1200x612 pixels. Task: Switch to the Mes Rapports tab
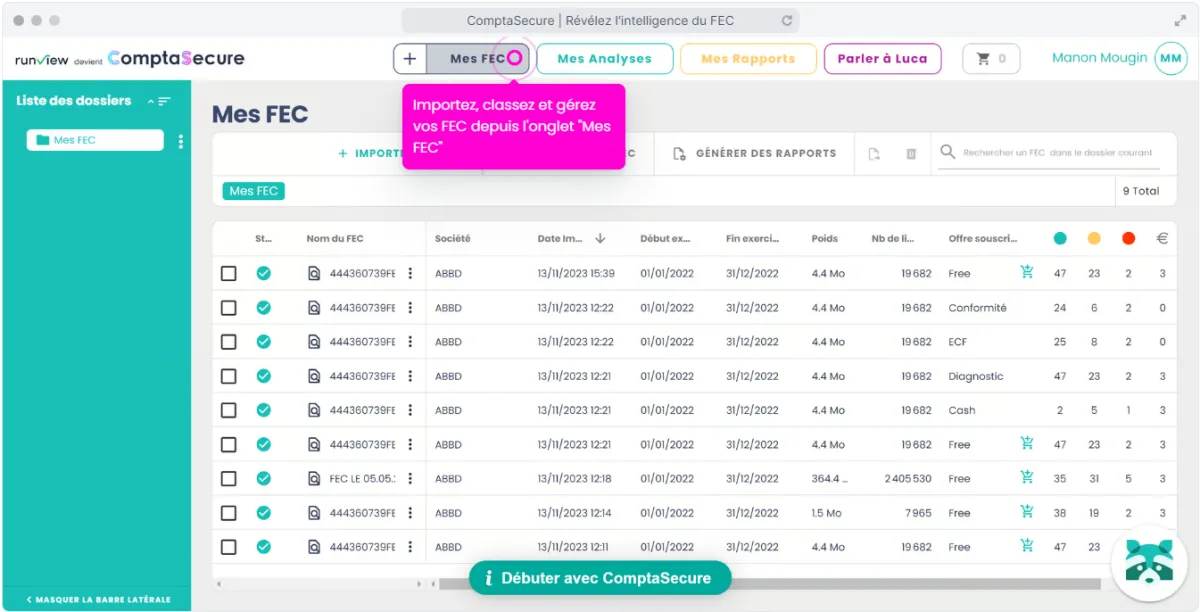tap(748, 59)
